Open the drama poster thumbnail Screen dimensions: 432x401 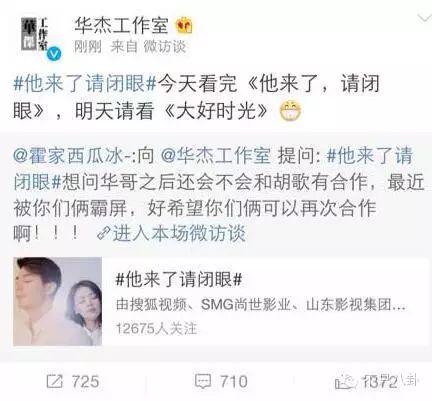coord(58,301)
